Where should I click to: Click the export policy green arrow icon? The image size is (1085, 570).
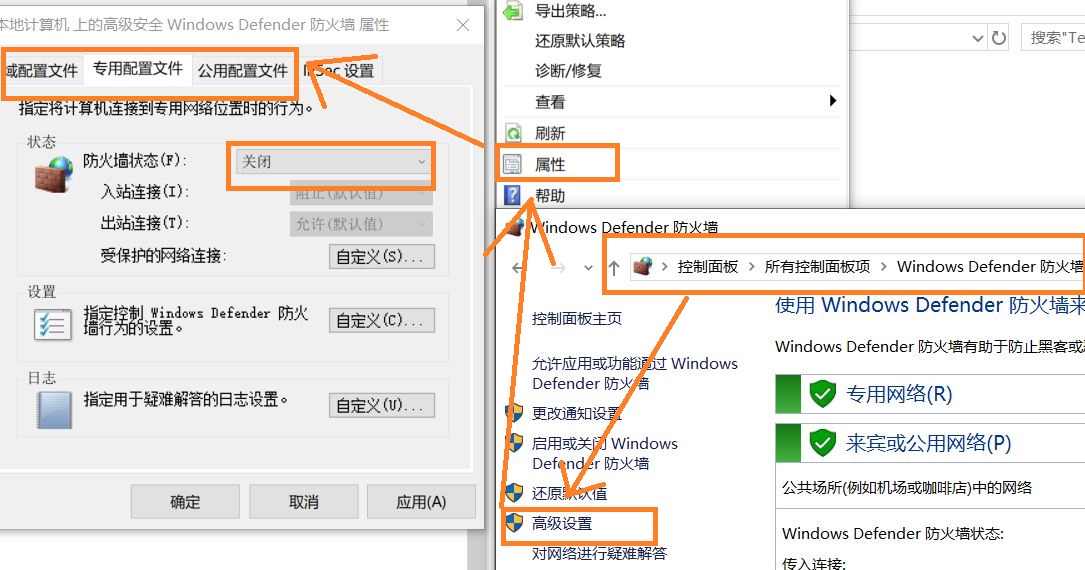click(x=513, y=10)
